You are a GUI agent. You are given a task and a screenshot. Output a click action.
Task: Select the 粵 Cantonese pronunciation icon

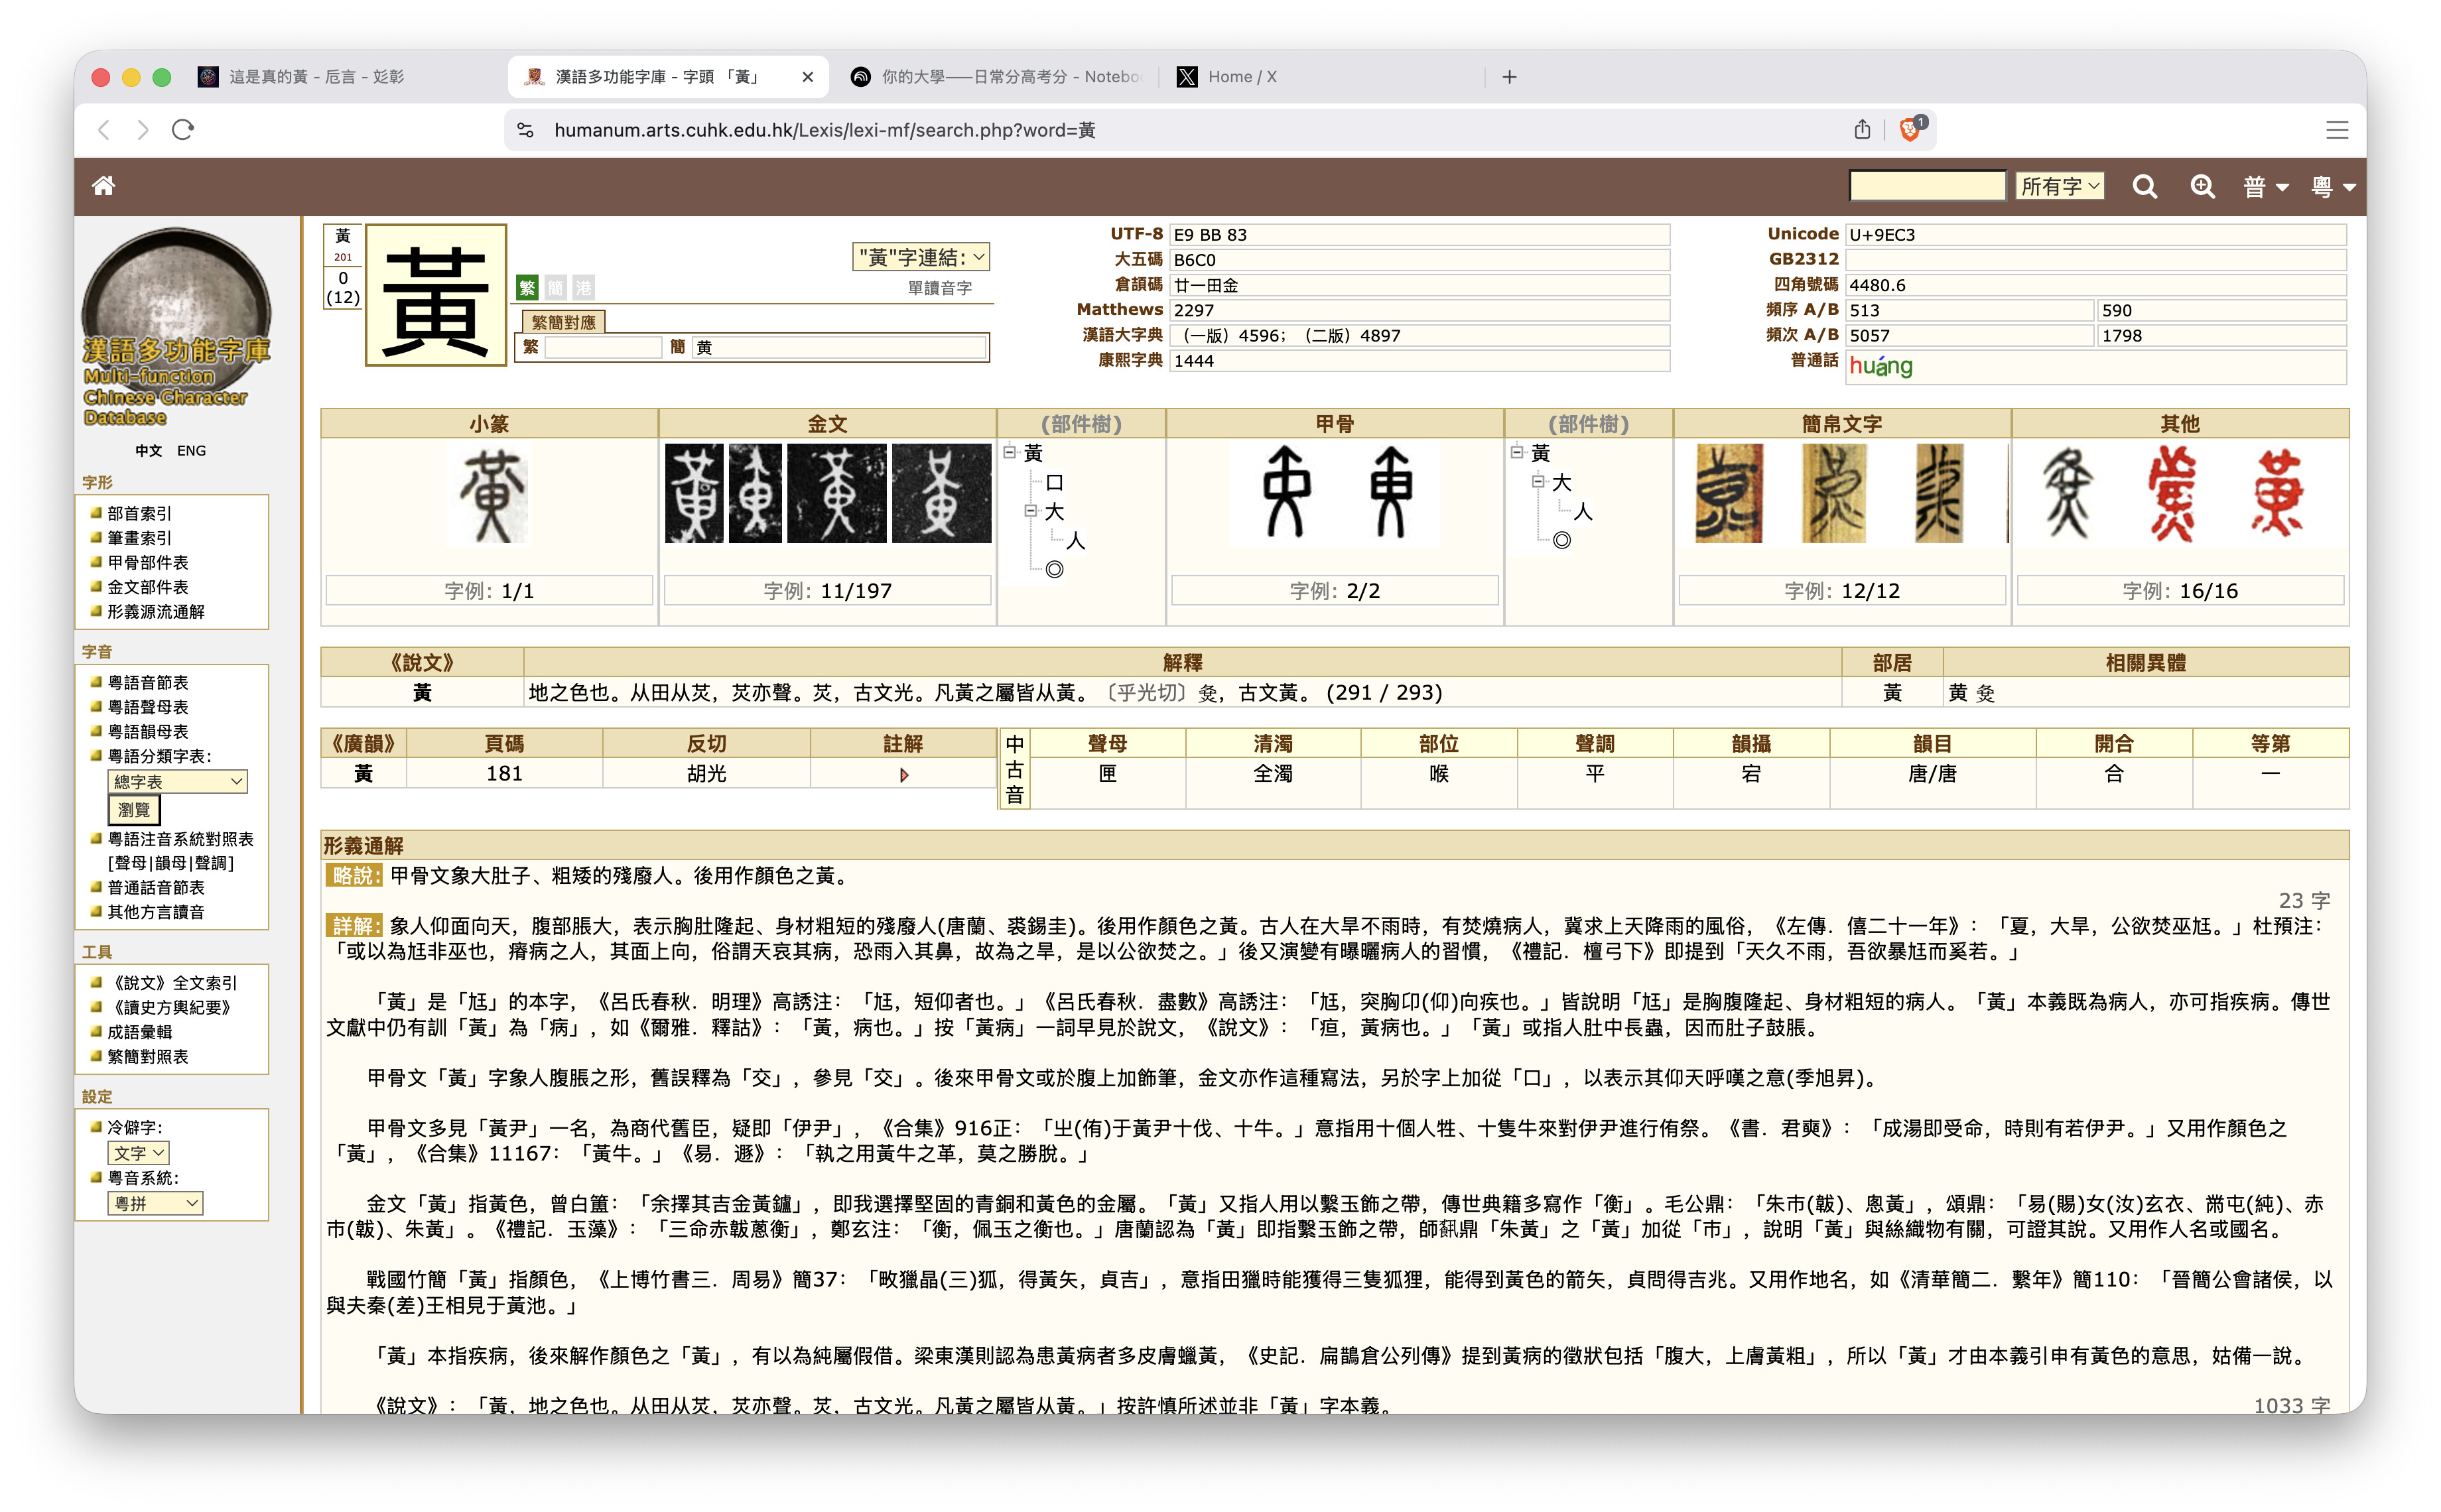(2330, 186)
